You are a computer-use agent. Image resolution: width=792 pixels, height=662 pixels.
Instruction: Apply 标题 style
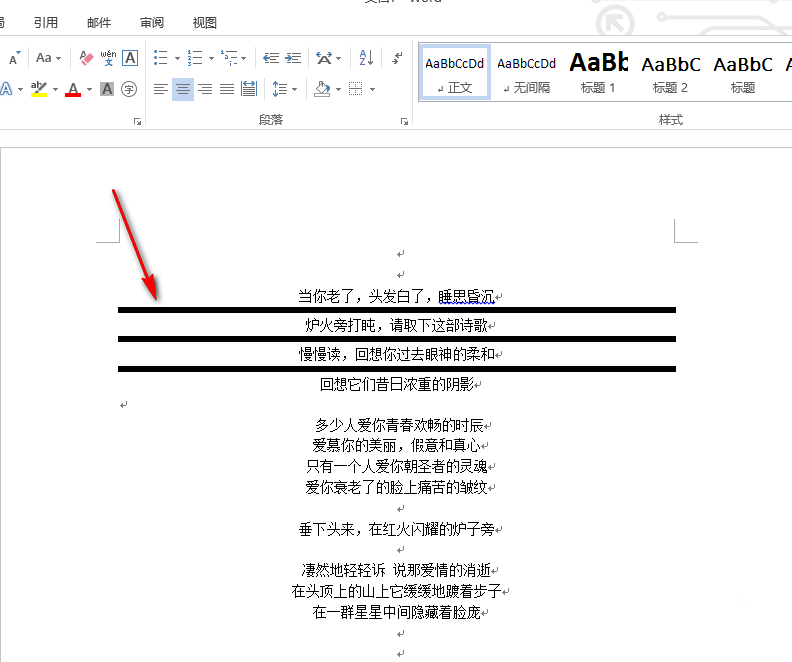coord(742,72)
